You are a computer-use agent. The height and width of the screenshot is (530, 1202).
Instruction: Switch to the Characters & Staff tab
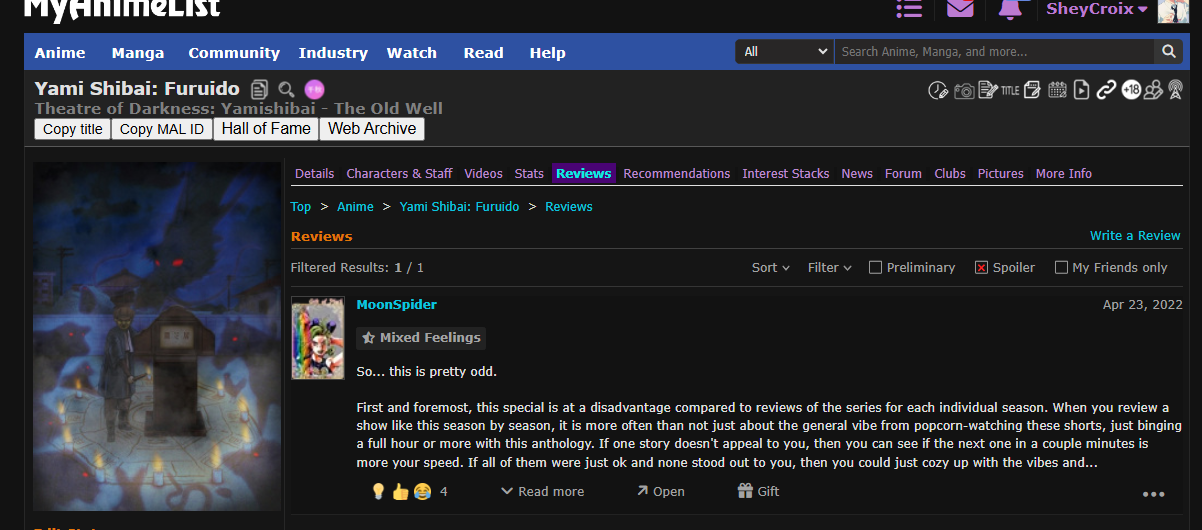(399, 174)
